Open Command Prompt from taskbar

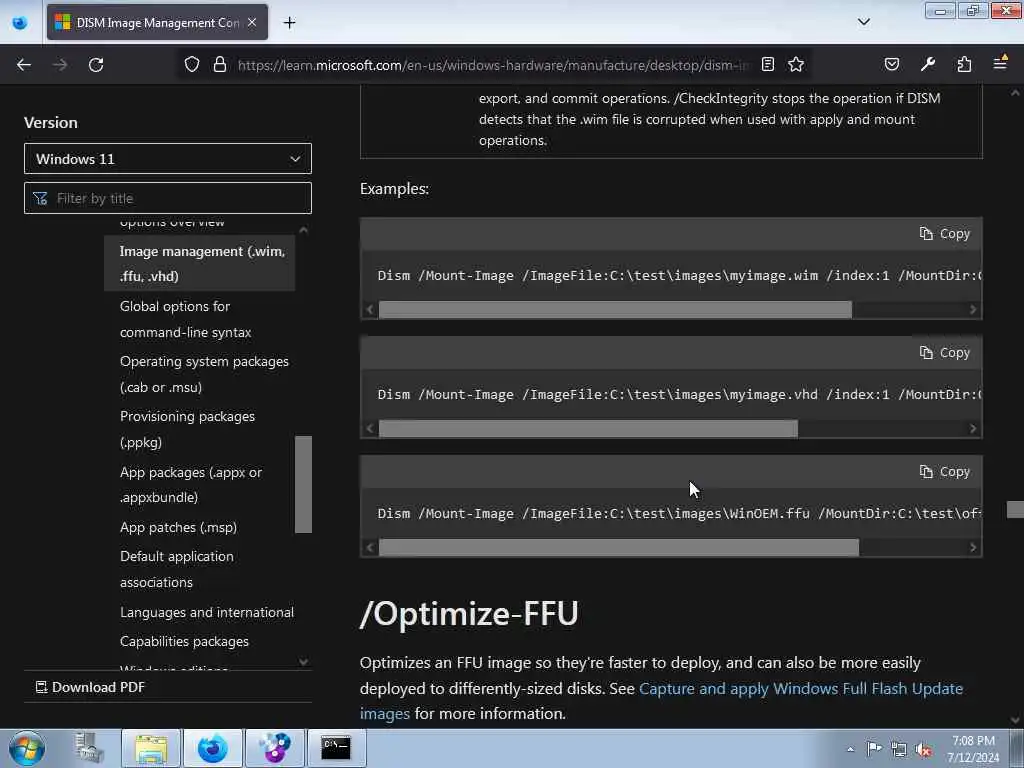336,748
